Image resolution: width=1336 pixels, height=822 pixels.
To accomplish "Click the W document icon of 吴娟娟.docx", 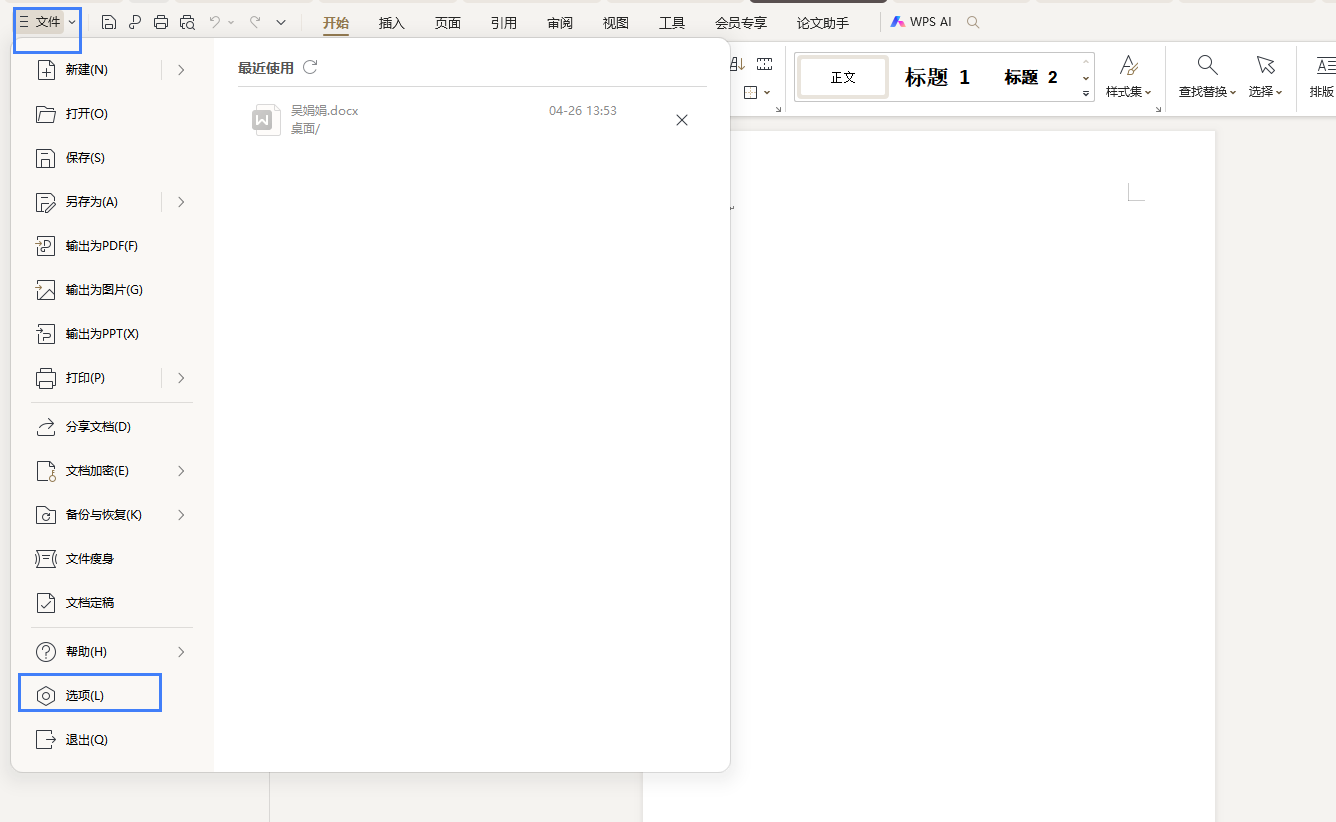I will coord(266,119).
